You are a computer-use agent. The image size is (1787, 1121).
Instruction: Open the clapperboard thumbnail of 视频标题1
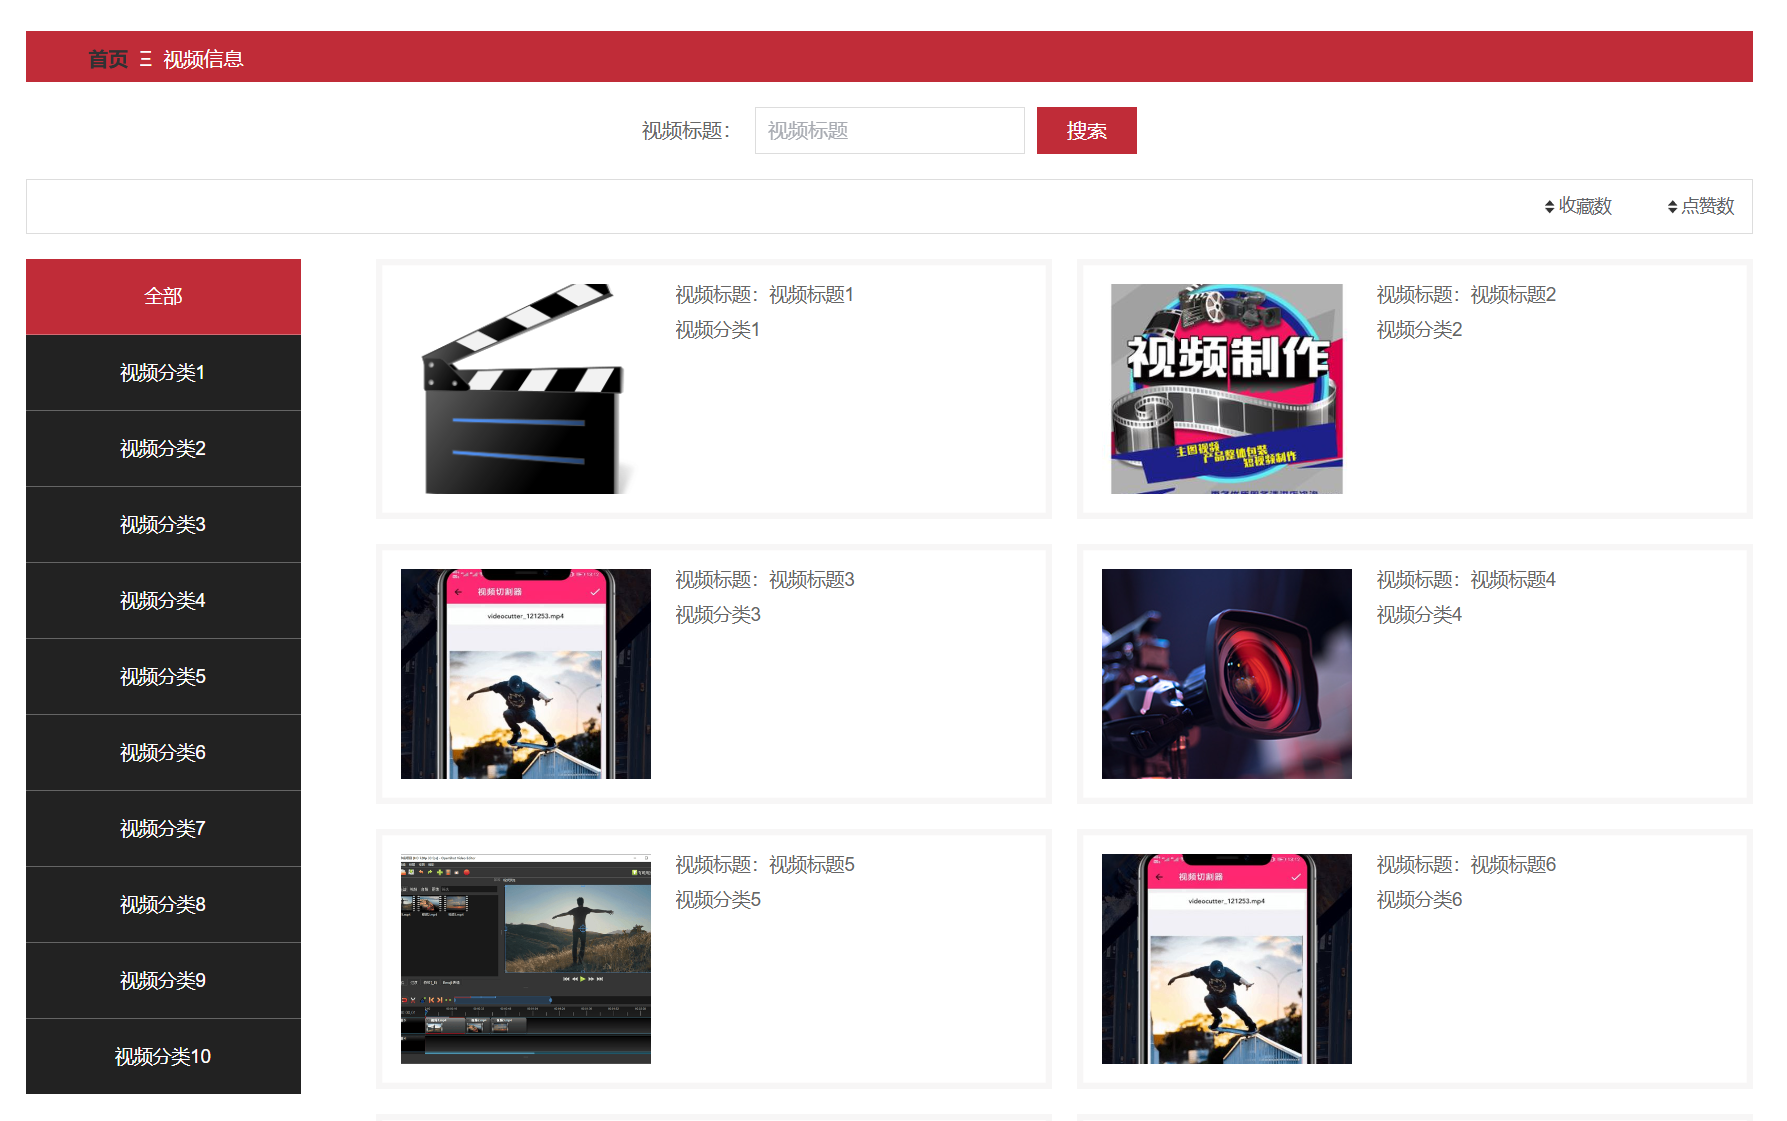coord(525,389)
